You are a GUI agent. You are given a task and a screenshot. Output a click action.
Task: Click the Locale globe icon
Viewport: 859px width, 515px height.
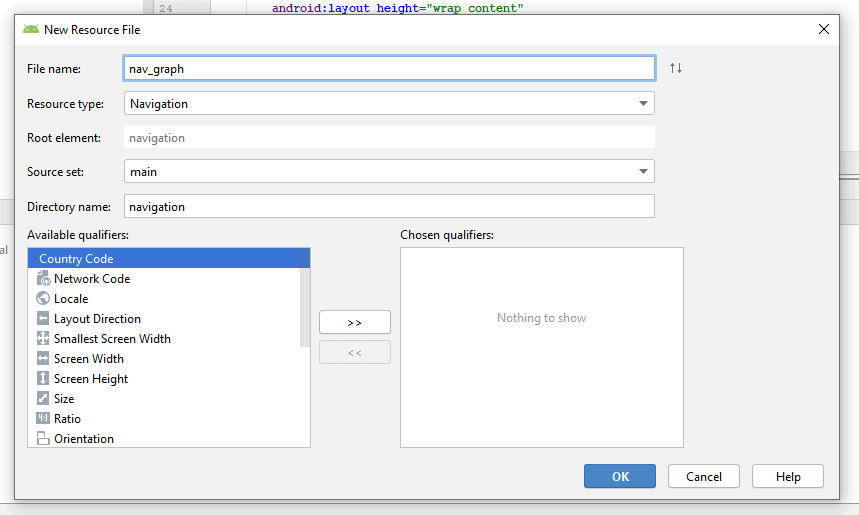[43, 299]
